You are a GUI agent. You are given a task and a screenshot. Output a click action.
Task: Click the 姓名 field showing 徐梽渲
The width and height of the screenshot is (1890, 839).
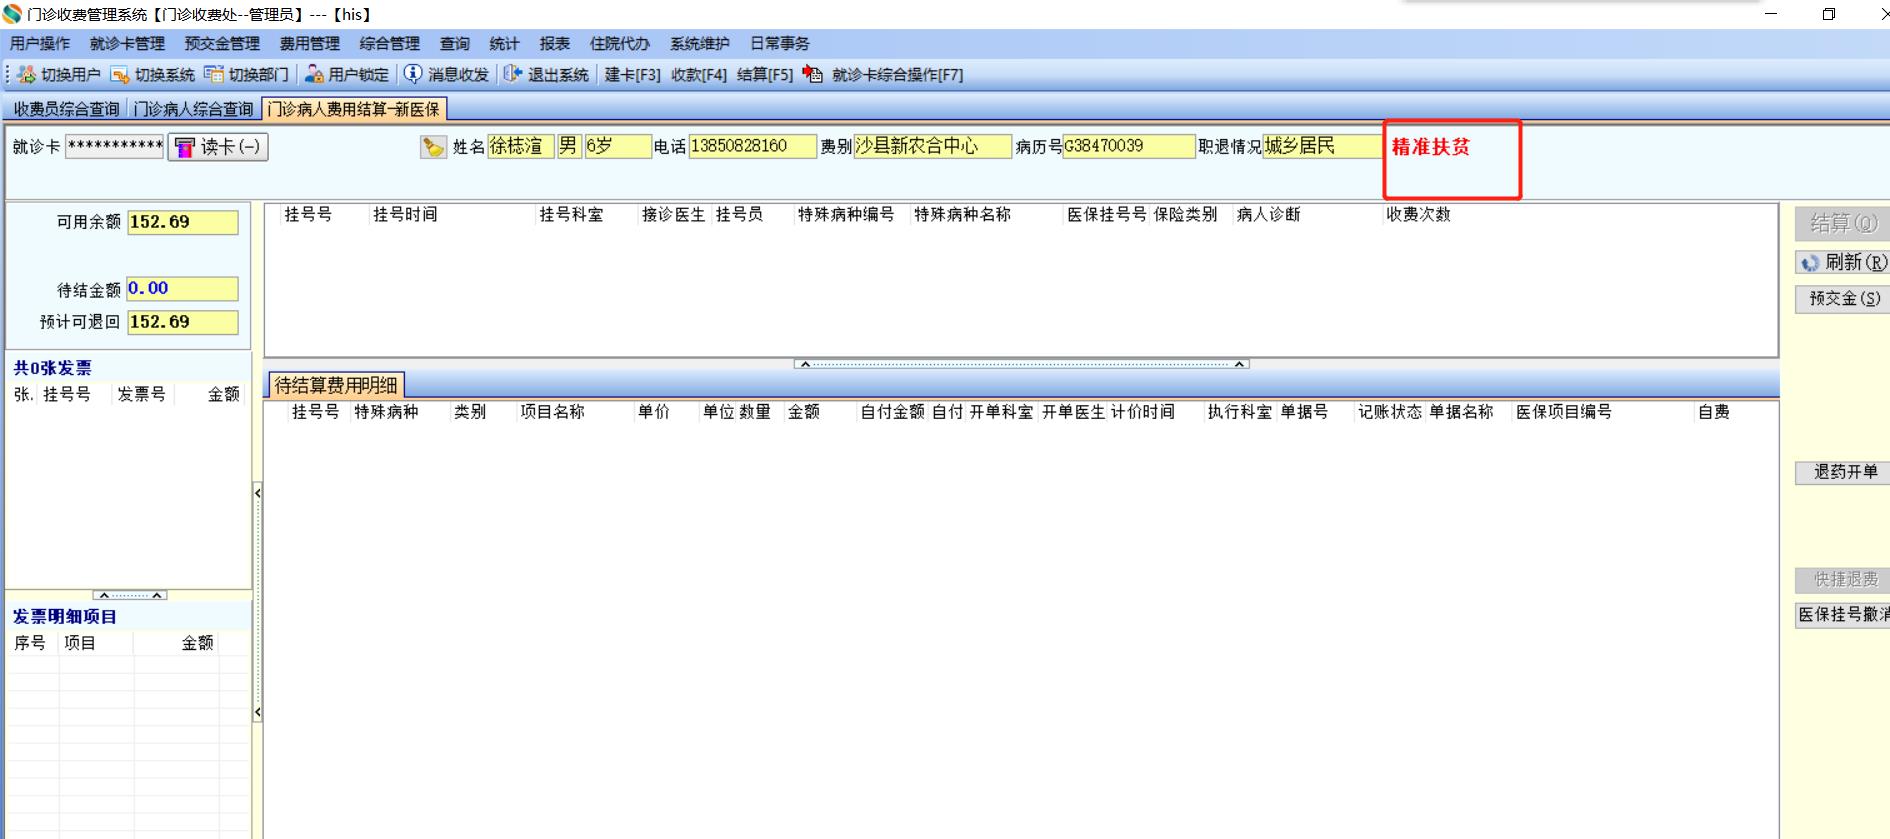pyautogui.click(x=520, y=147)
